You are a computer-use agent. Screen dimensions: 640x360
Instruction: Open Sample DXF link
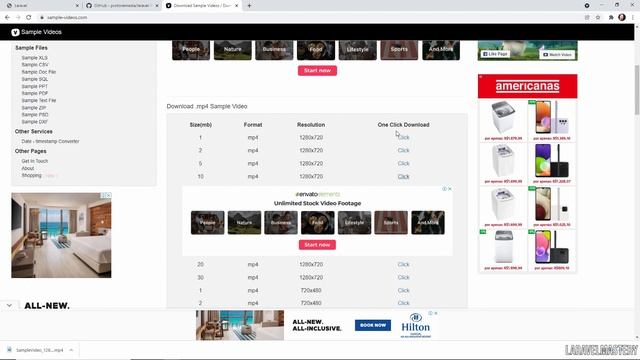pyautogui.click(x=35, y=122)
